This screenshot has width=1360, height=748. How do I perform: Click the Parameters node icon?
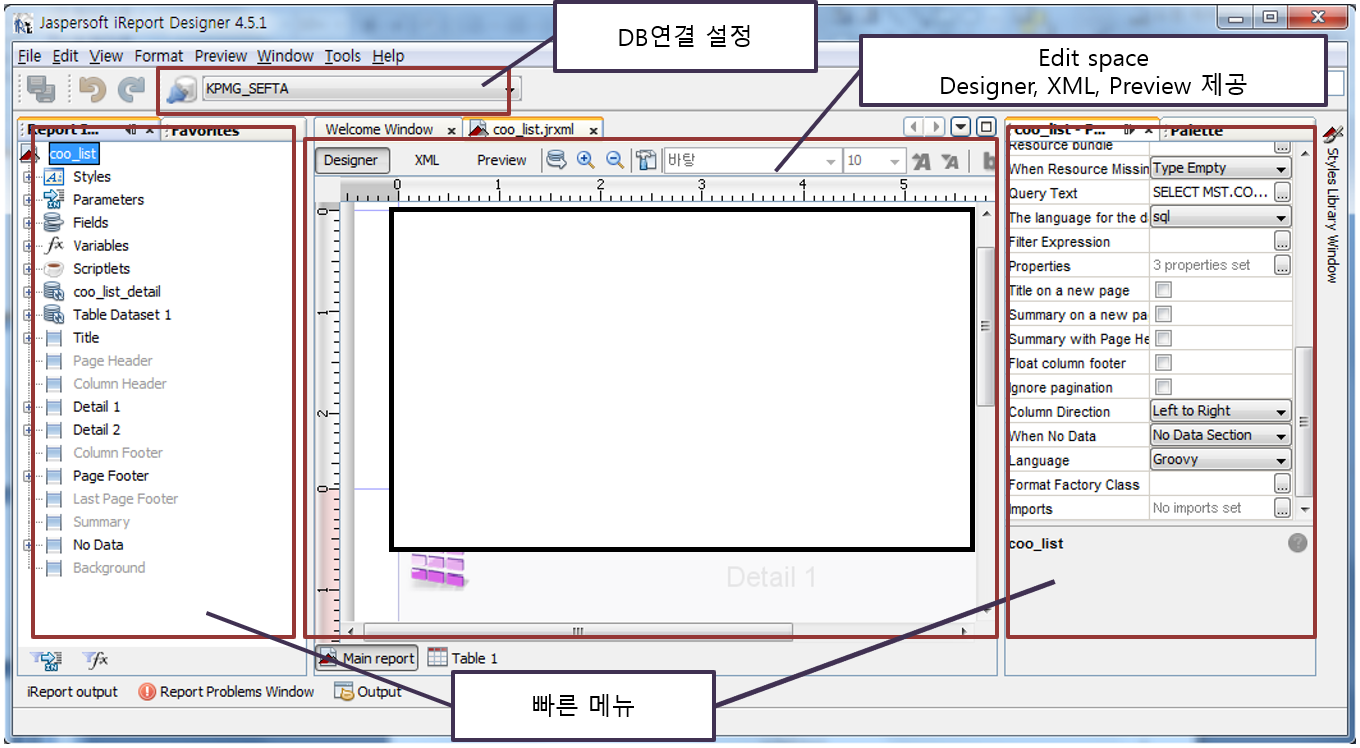coord(54,200)
